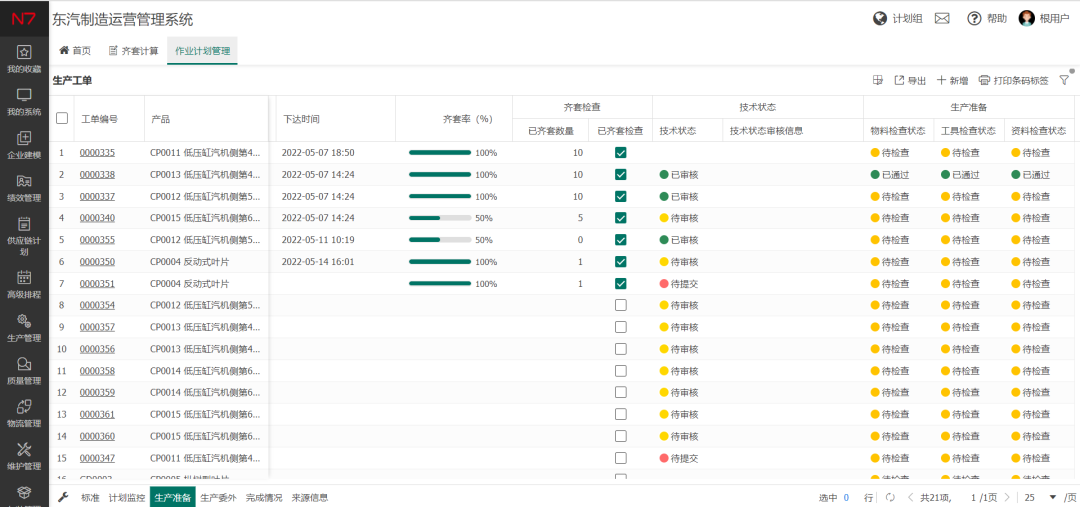Viewport: 1080px width, 507px height.
Task: Switch to 标准 view tab
Action: click(x=90, y=497)
